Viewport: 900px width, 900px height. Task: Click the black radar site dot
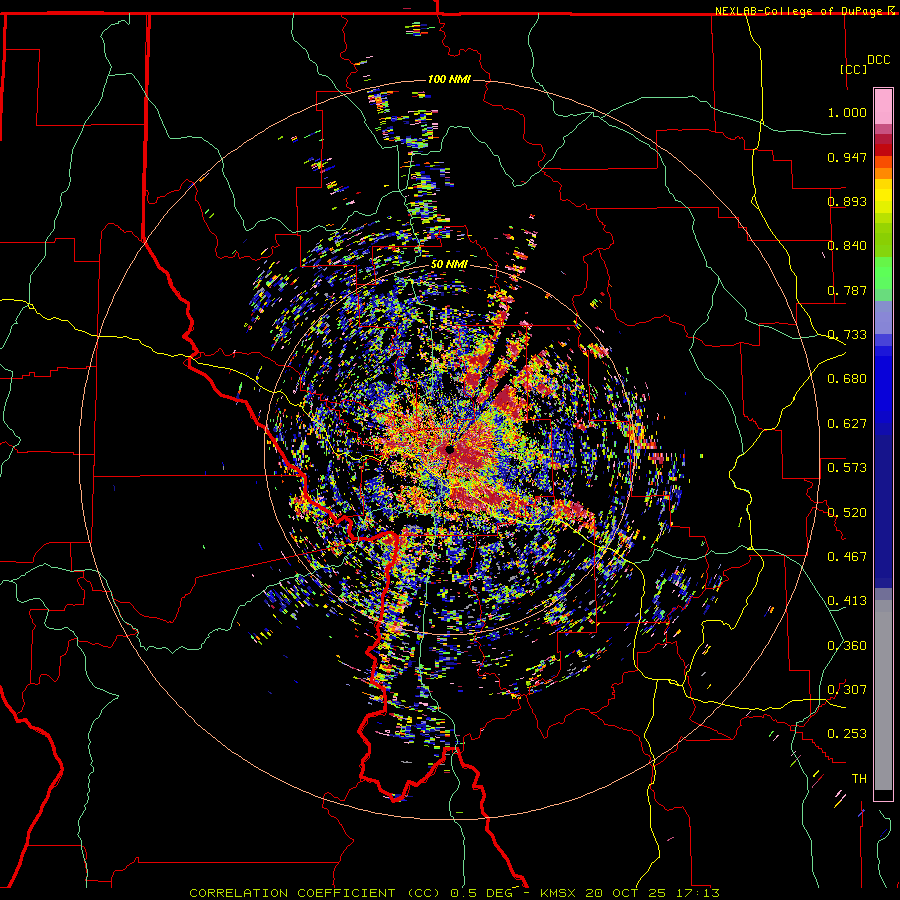click(x=449, y=449)
